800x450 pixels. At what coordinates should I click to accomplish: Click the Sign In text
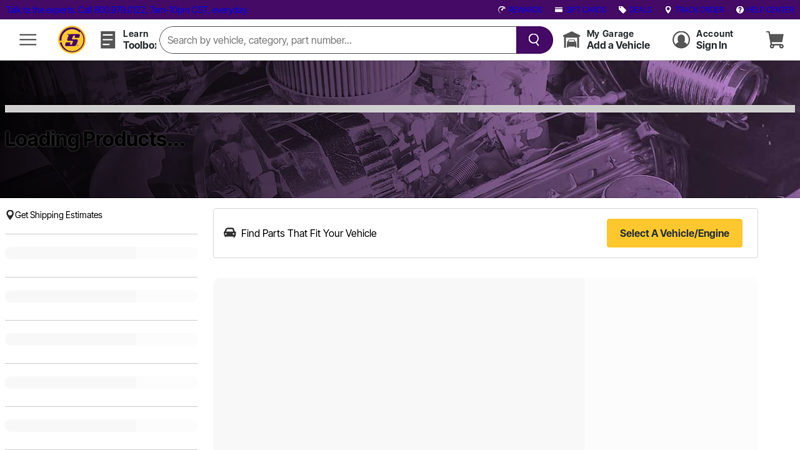click(x=711, y=46)
